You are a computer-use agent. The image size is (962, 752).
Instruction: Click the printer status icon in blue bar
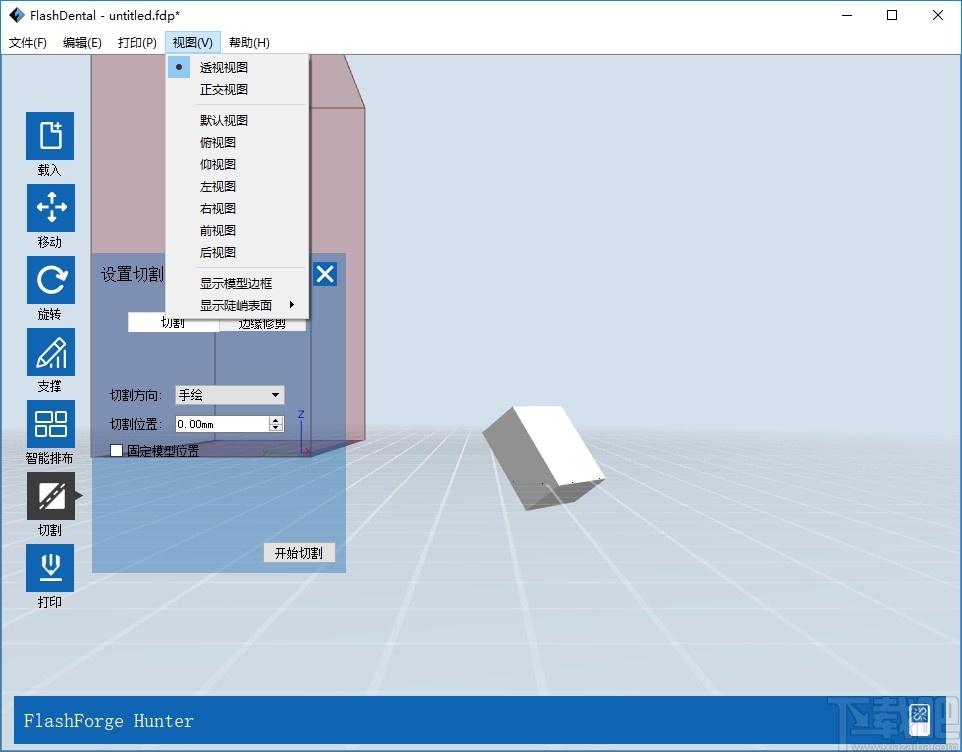click(x=920, y=719)
